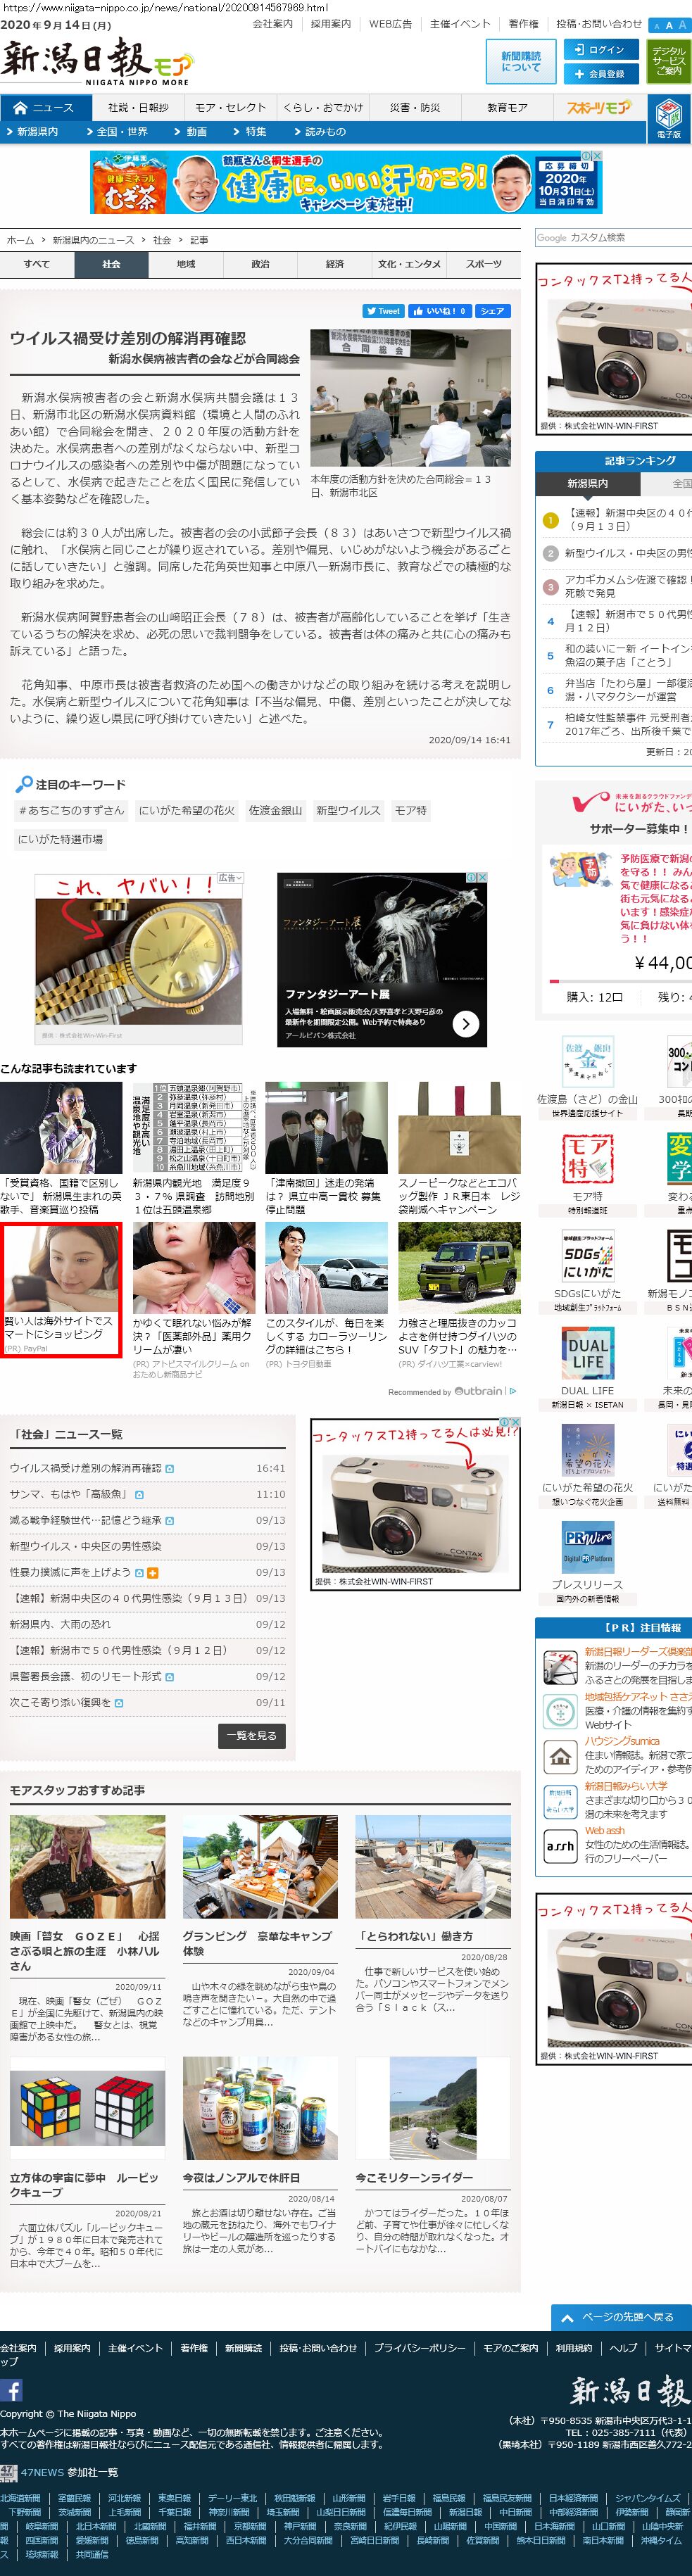Select the smallest font size A button
The image size is (692, 2576).
click(x=656, y=26)
